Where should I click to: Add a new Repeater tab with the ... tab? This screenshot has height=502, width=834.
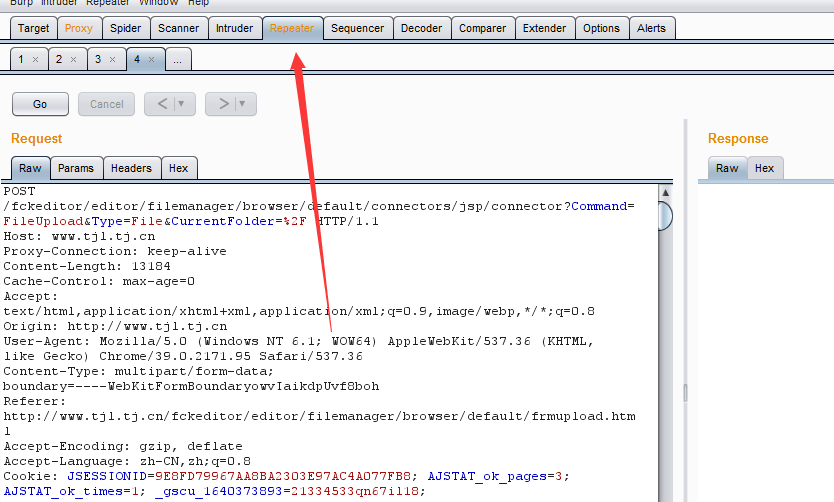(x=178, y=59)
